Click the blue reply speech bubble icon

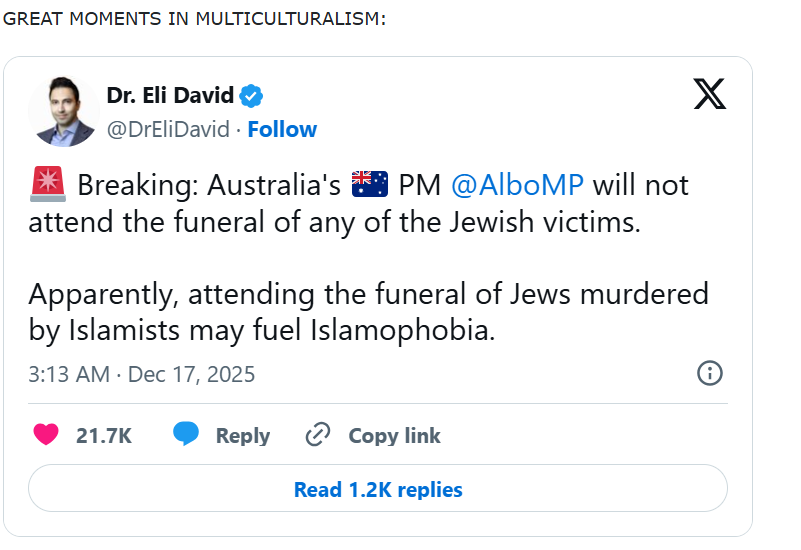(x=187, y=435)
